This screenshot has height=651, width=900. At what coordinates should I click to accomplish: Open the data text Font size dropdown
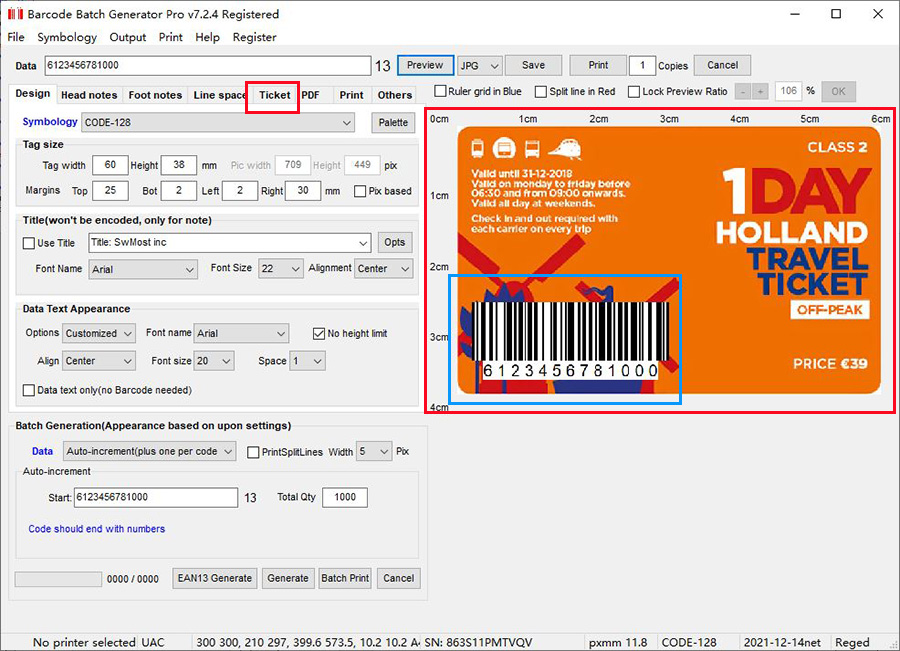tap(214, 361)
